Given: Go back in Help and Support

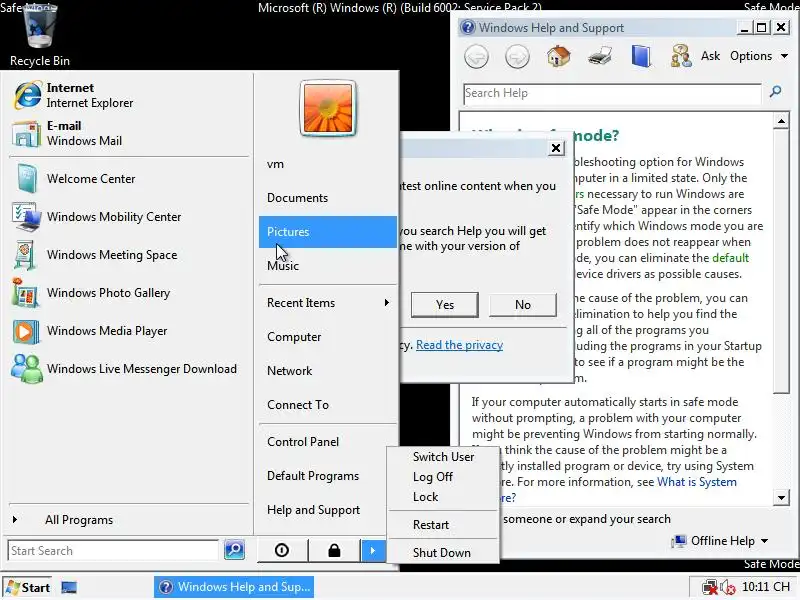Looking at the screenshot, I should point(477,57).
